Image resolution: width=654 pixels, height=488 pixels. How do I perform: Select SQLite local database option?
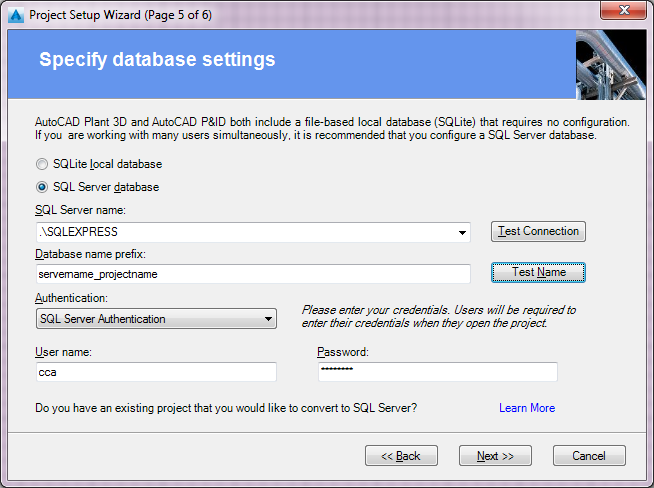point(42,164)
